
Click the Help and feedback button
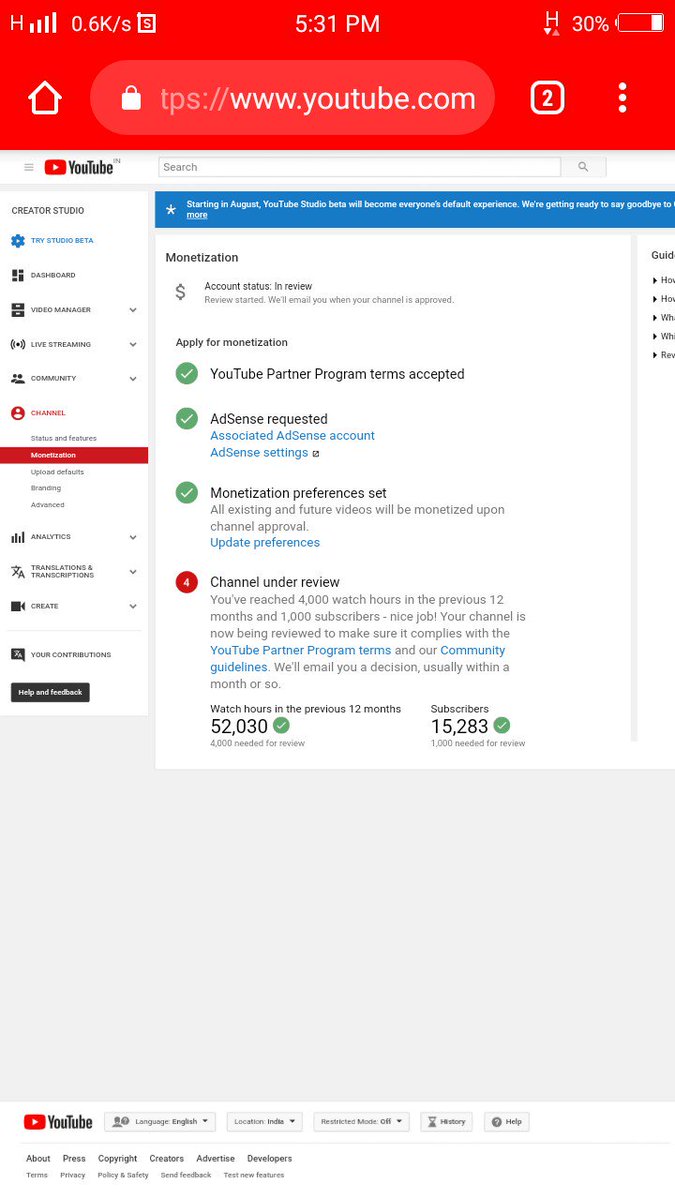50,692
